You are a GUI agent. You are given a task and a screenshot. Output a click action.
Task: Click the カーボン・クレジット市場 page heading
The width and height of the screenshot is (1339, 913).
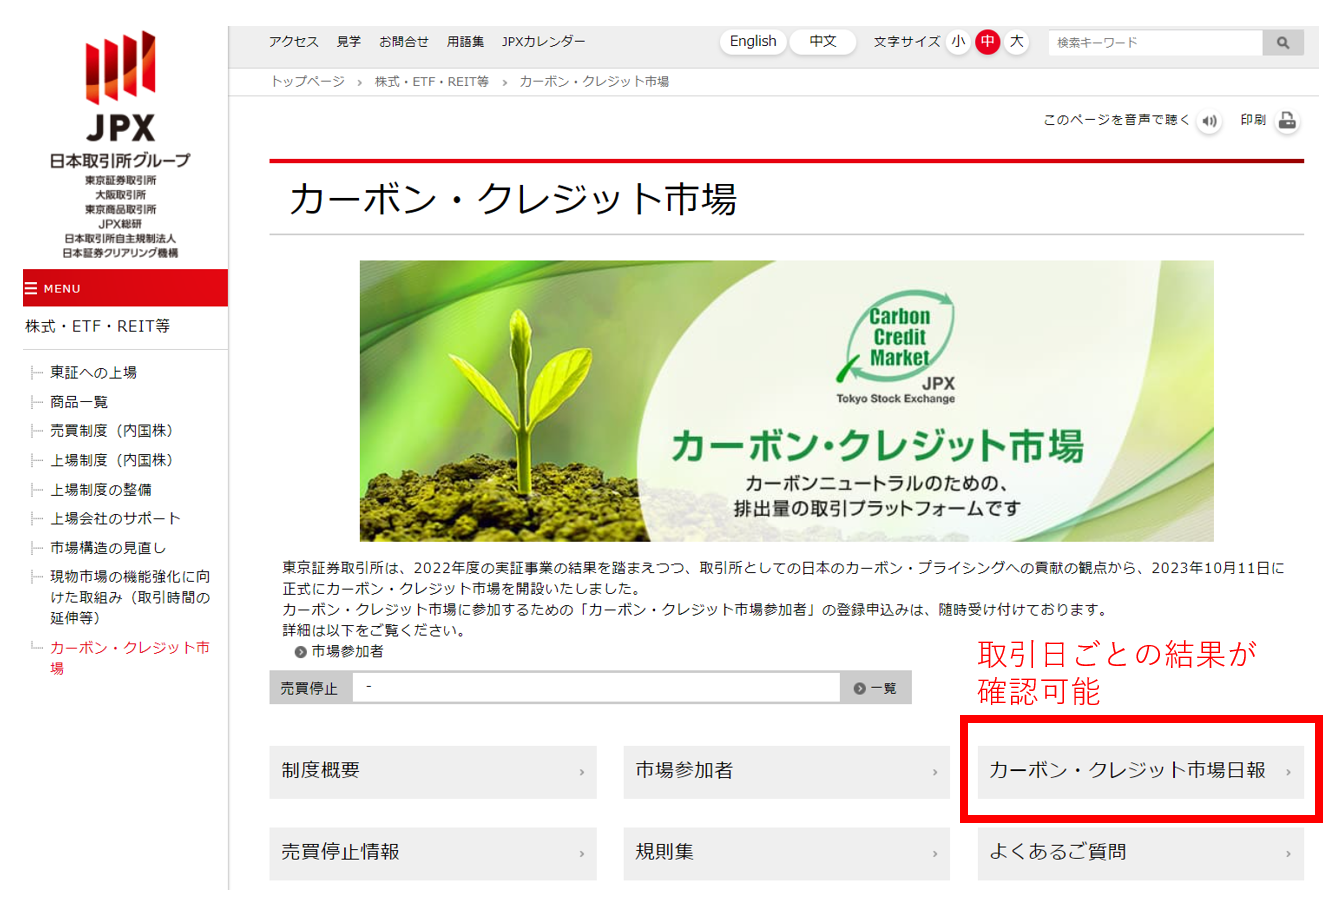(x=512, y=199)
